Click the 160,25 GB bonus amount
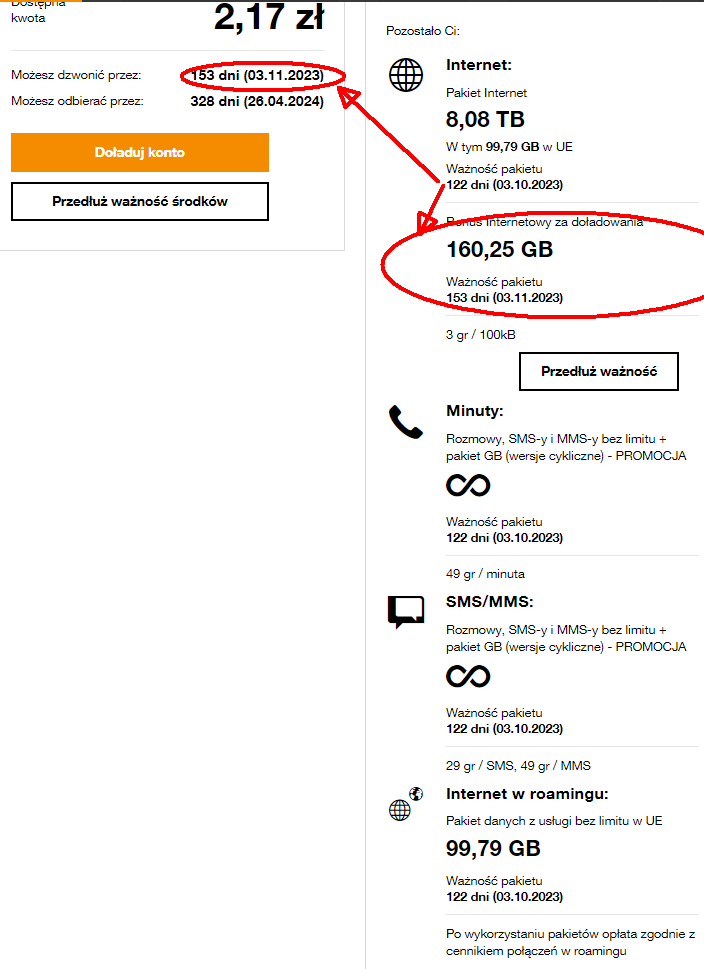This screenshot has height=969, width=704. point(499,249)
